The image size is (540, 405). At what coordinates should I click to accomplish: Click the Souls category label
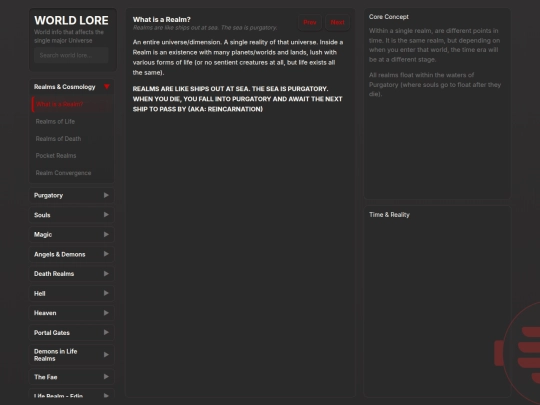tap(42, 215)
